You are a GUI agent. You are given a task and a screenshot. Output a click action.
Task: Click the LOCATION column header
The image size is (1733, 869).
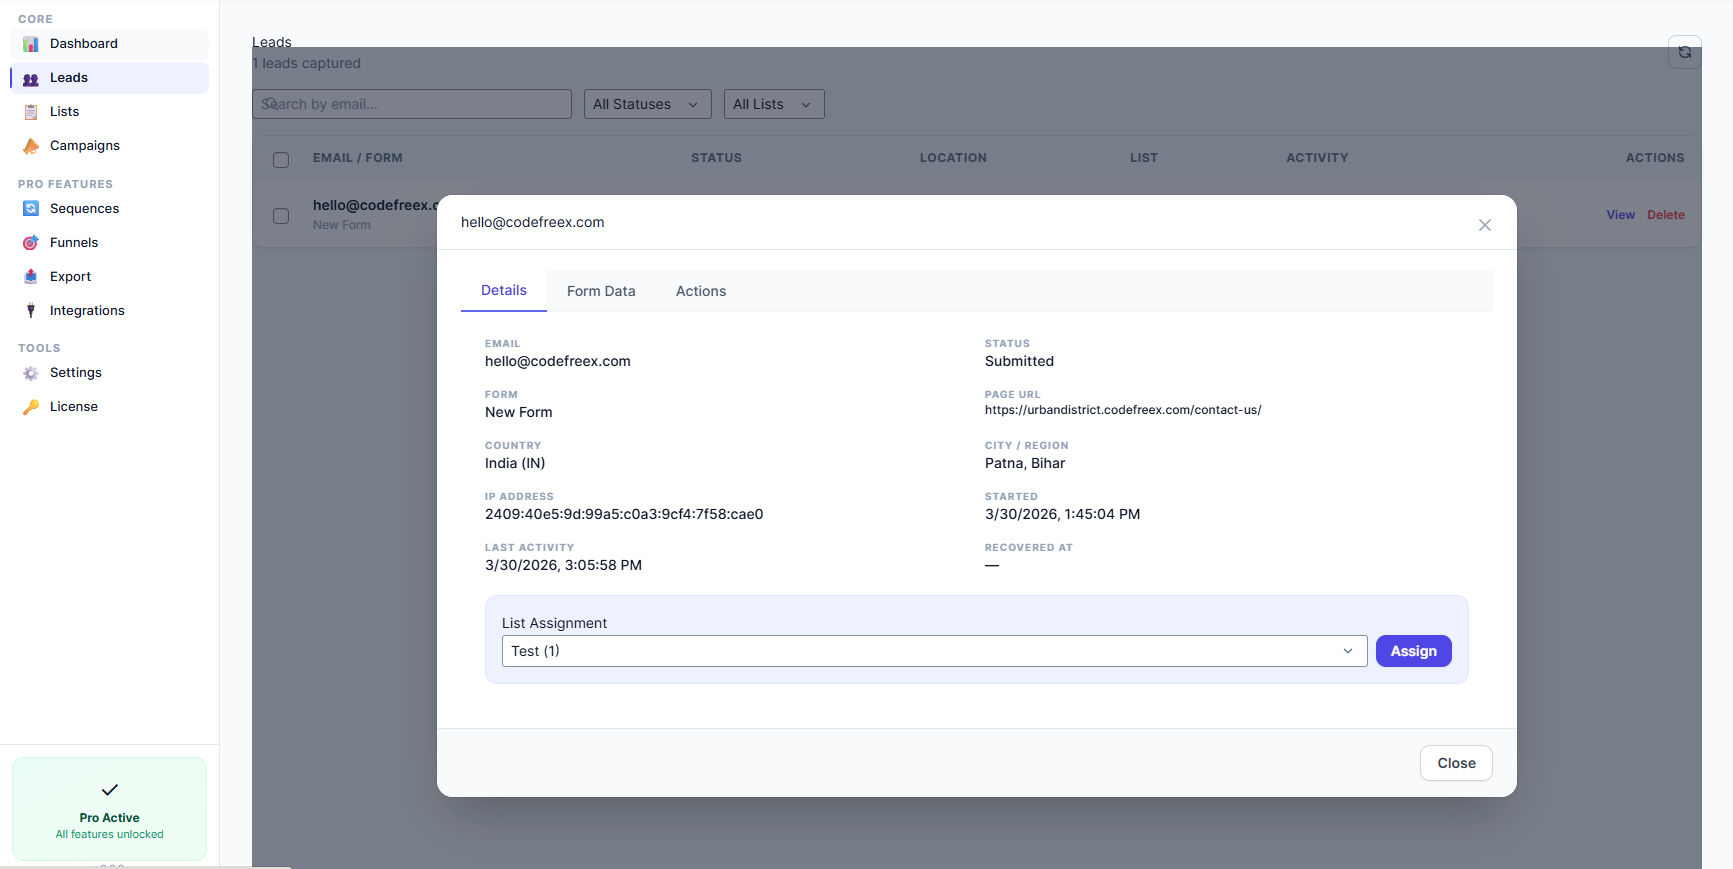(953, 158)
